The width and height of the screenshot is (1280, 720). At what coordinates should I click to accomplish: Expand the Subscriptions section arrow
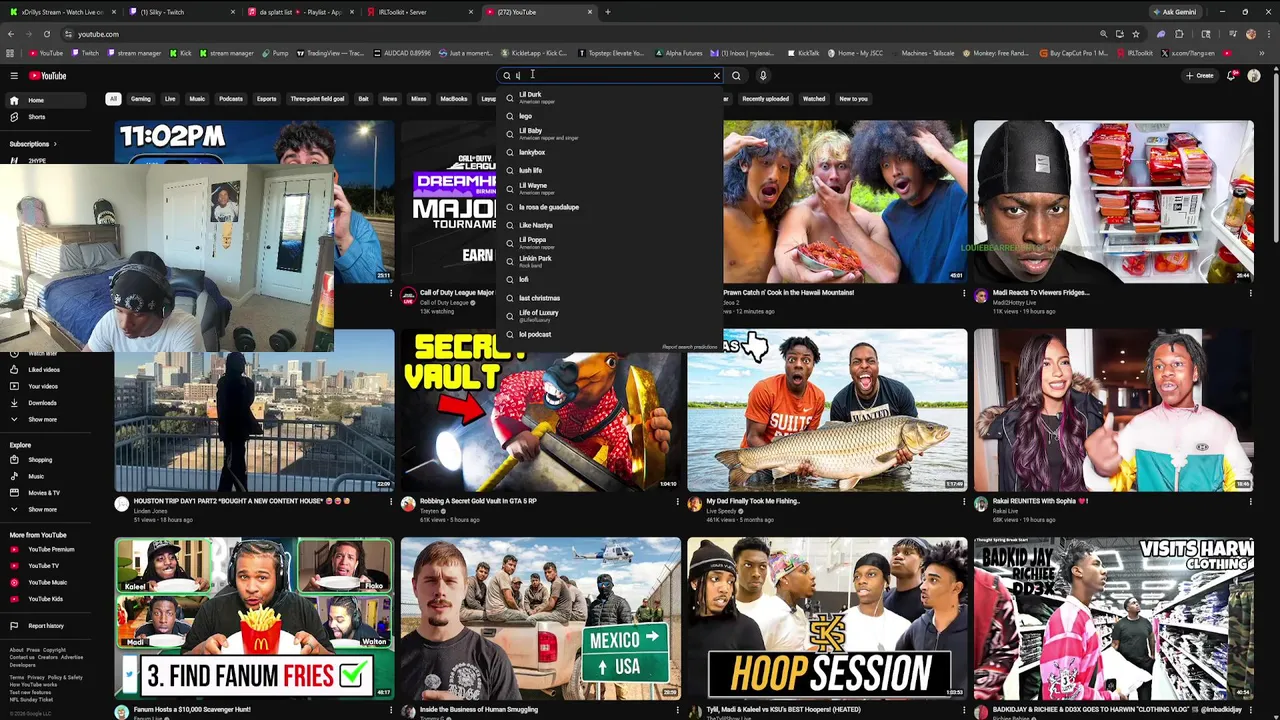tap(54, 144)
